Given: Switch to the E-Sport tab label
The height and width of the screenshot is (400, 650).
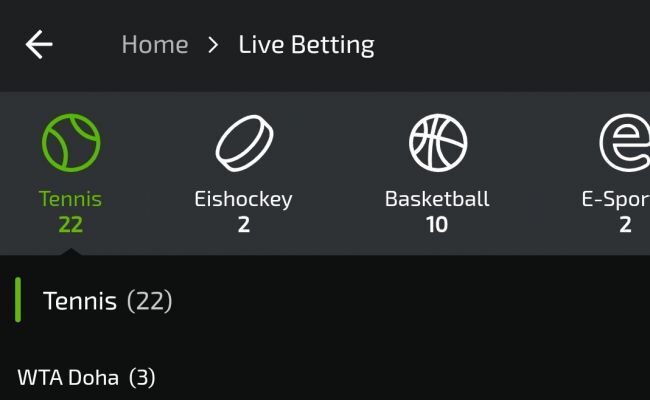Looking at the screenshot, I should pos(616,198).
